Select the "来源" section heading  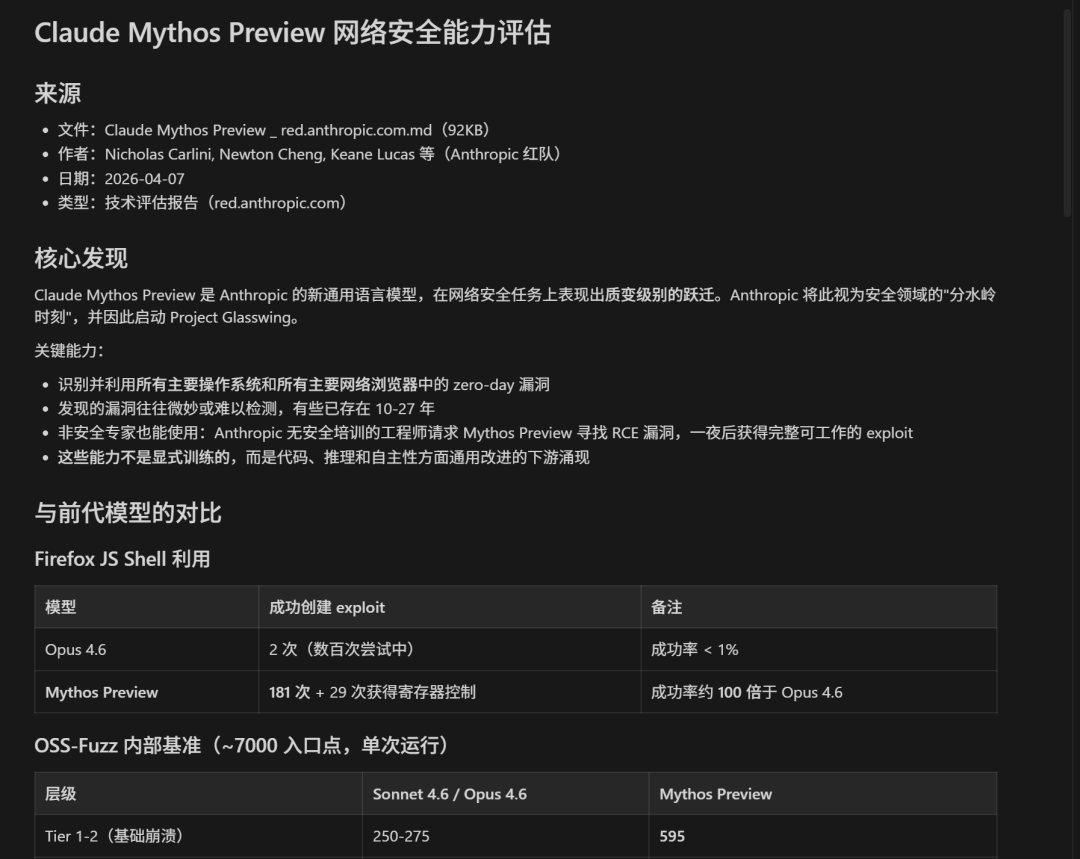(x=58, y=93)
